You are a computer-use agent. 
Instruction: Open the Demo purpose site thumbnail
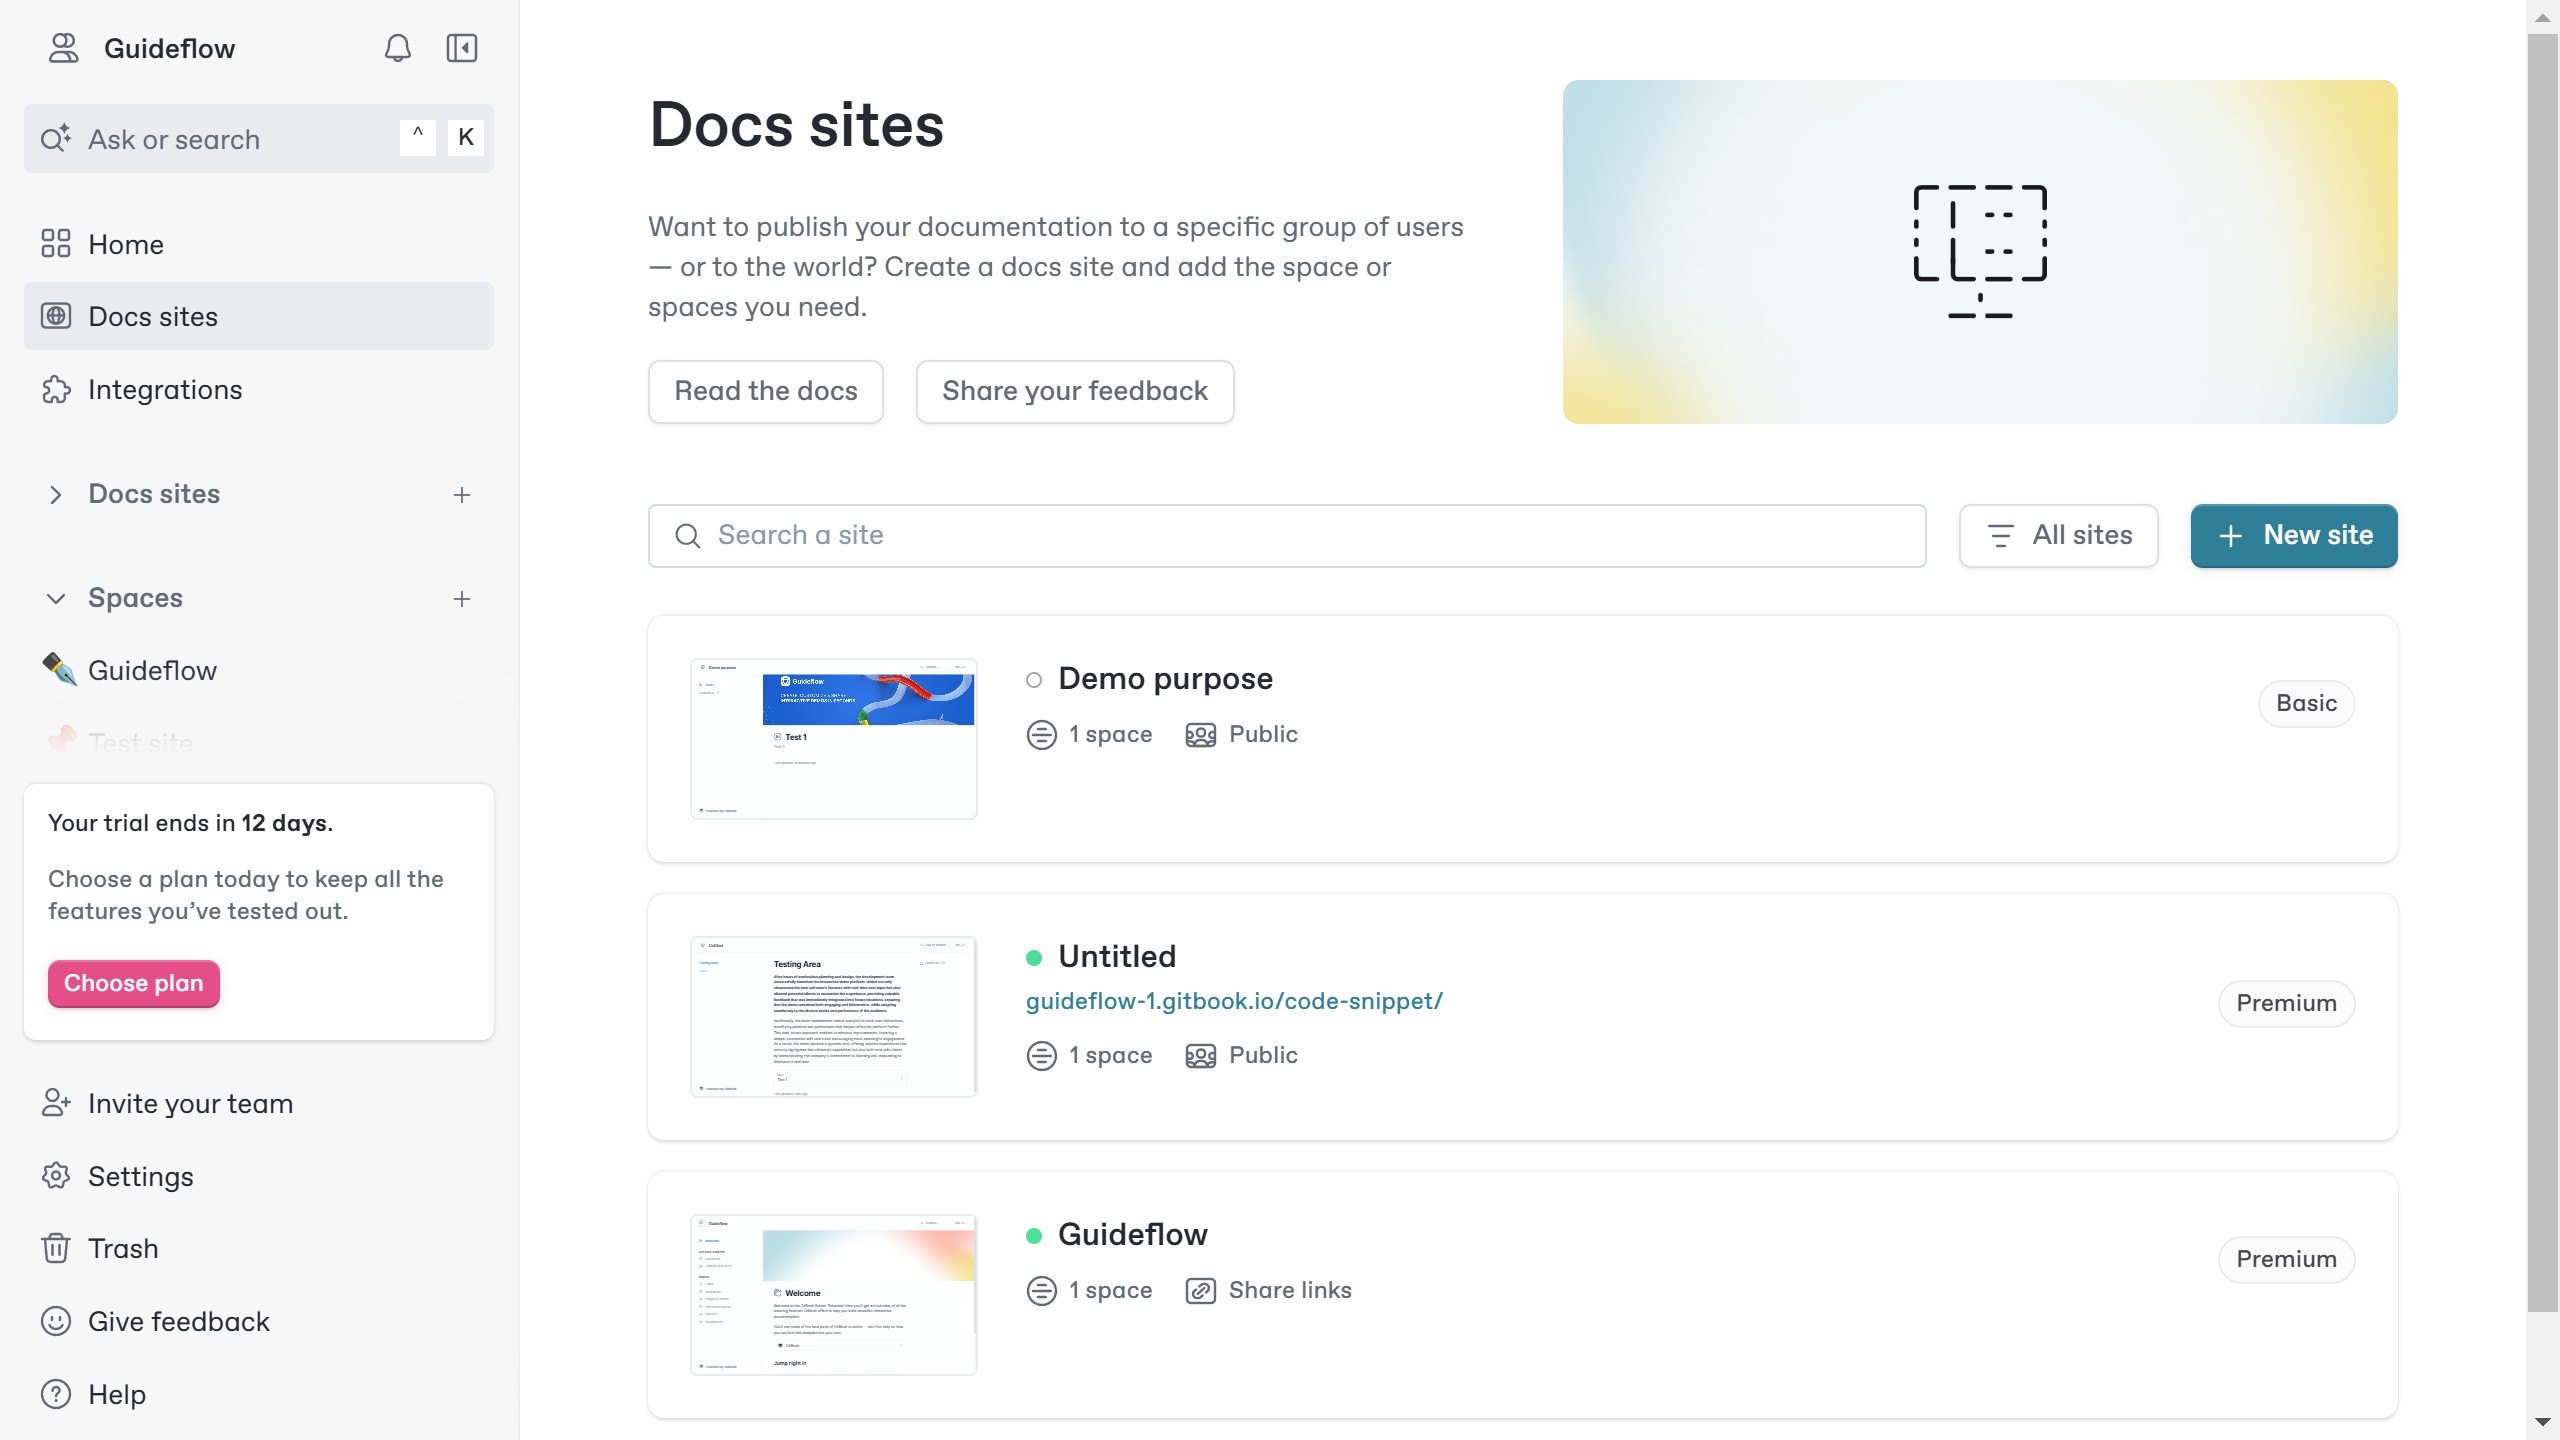[x=833, y=739]
